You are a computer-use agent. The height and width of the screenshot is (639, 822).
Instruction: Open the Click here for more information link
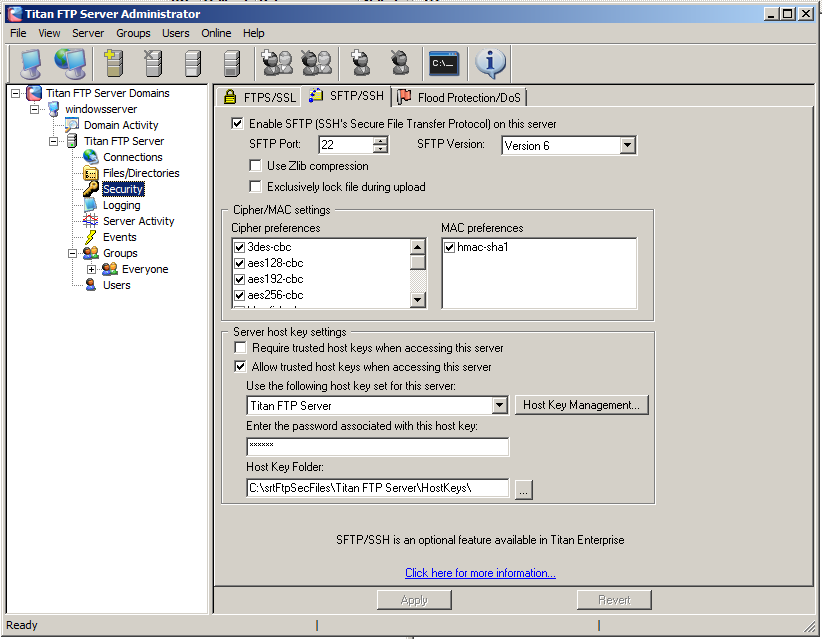pyautogui.click(x=480, y=573)
